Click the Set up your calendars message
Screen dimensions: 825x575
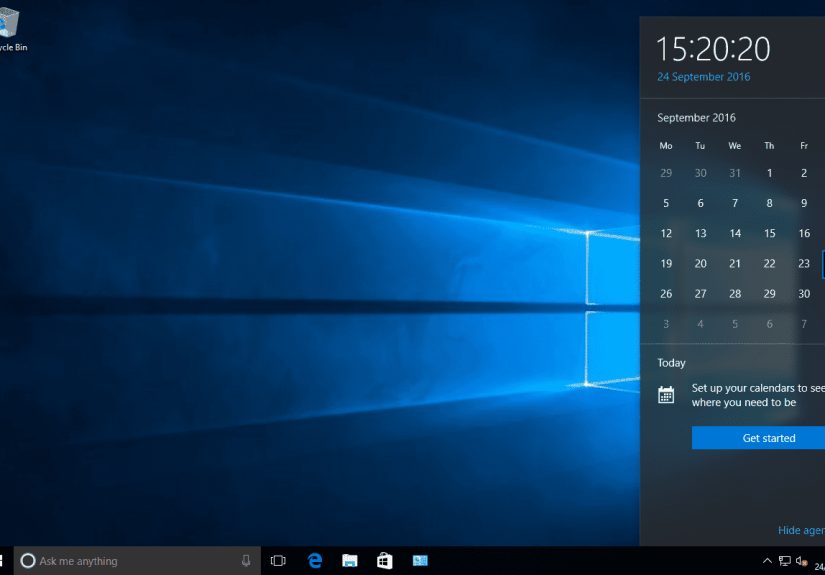click(758, 395)
